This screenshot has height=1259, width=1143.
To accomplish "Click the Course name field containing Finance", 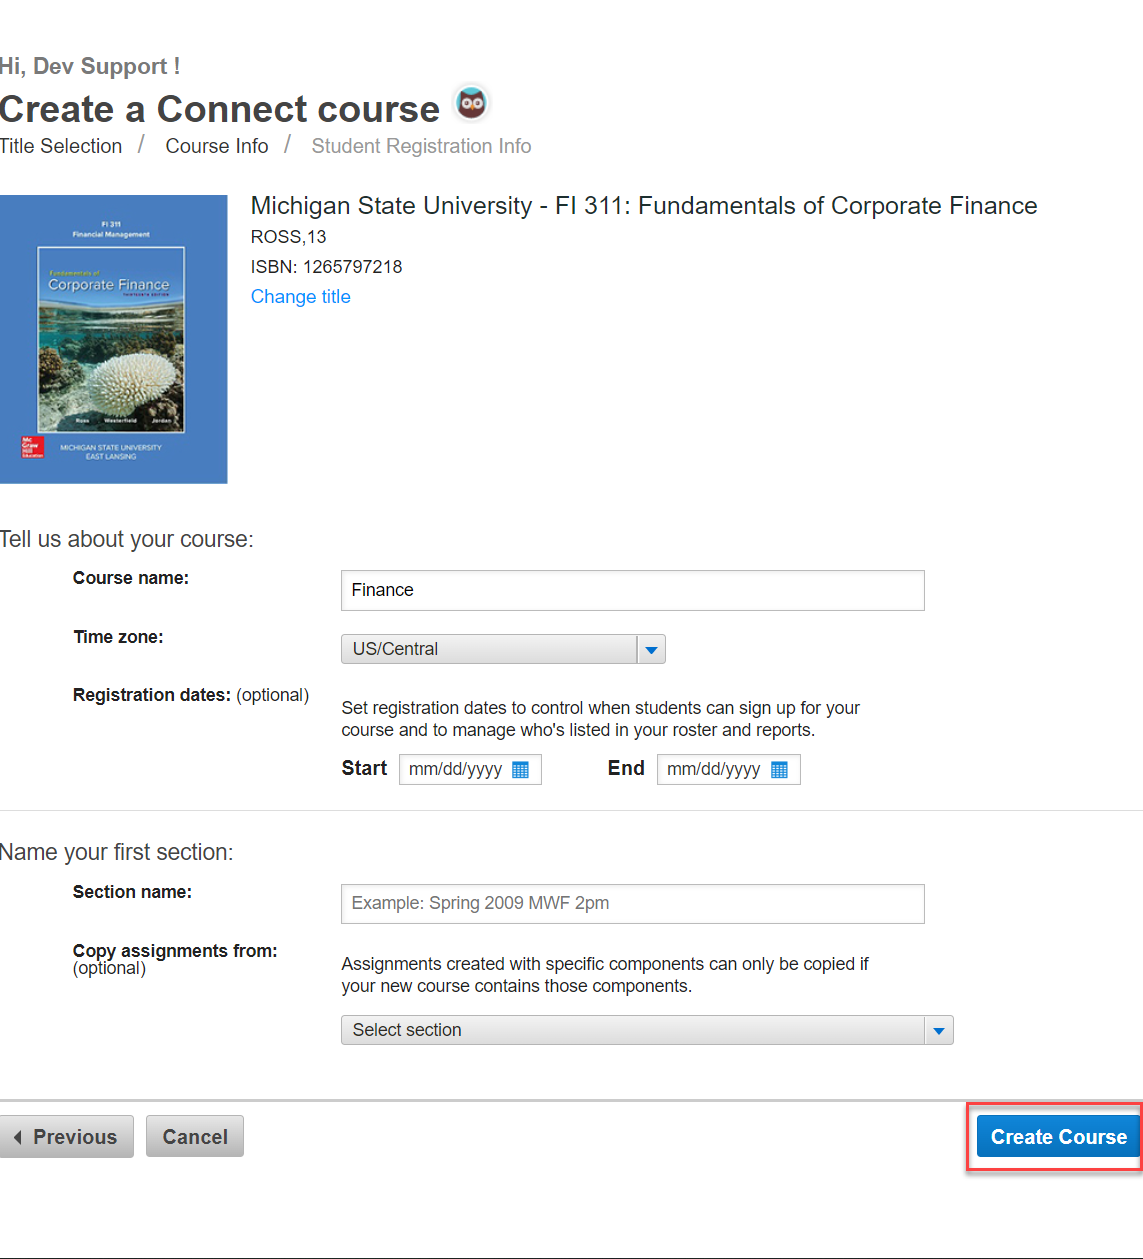I will pos(633,591).
